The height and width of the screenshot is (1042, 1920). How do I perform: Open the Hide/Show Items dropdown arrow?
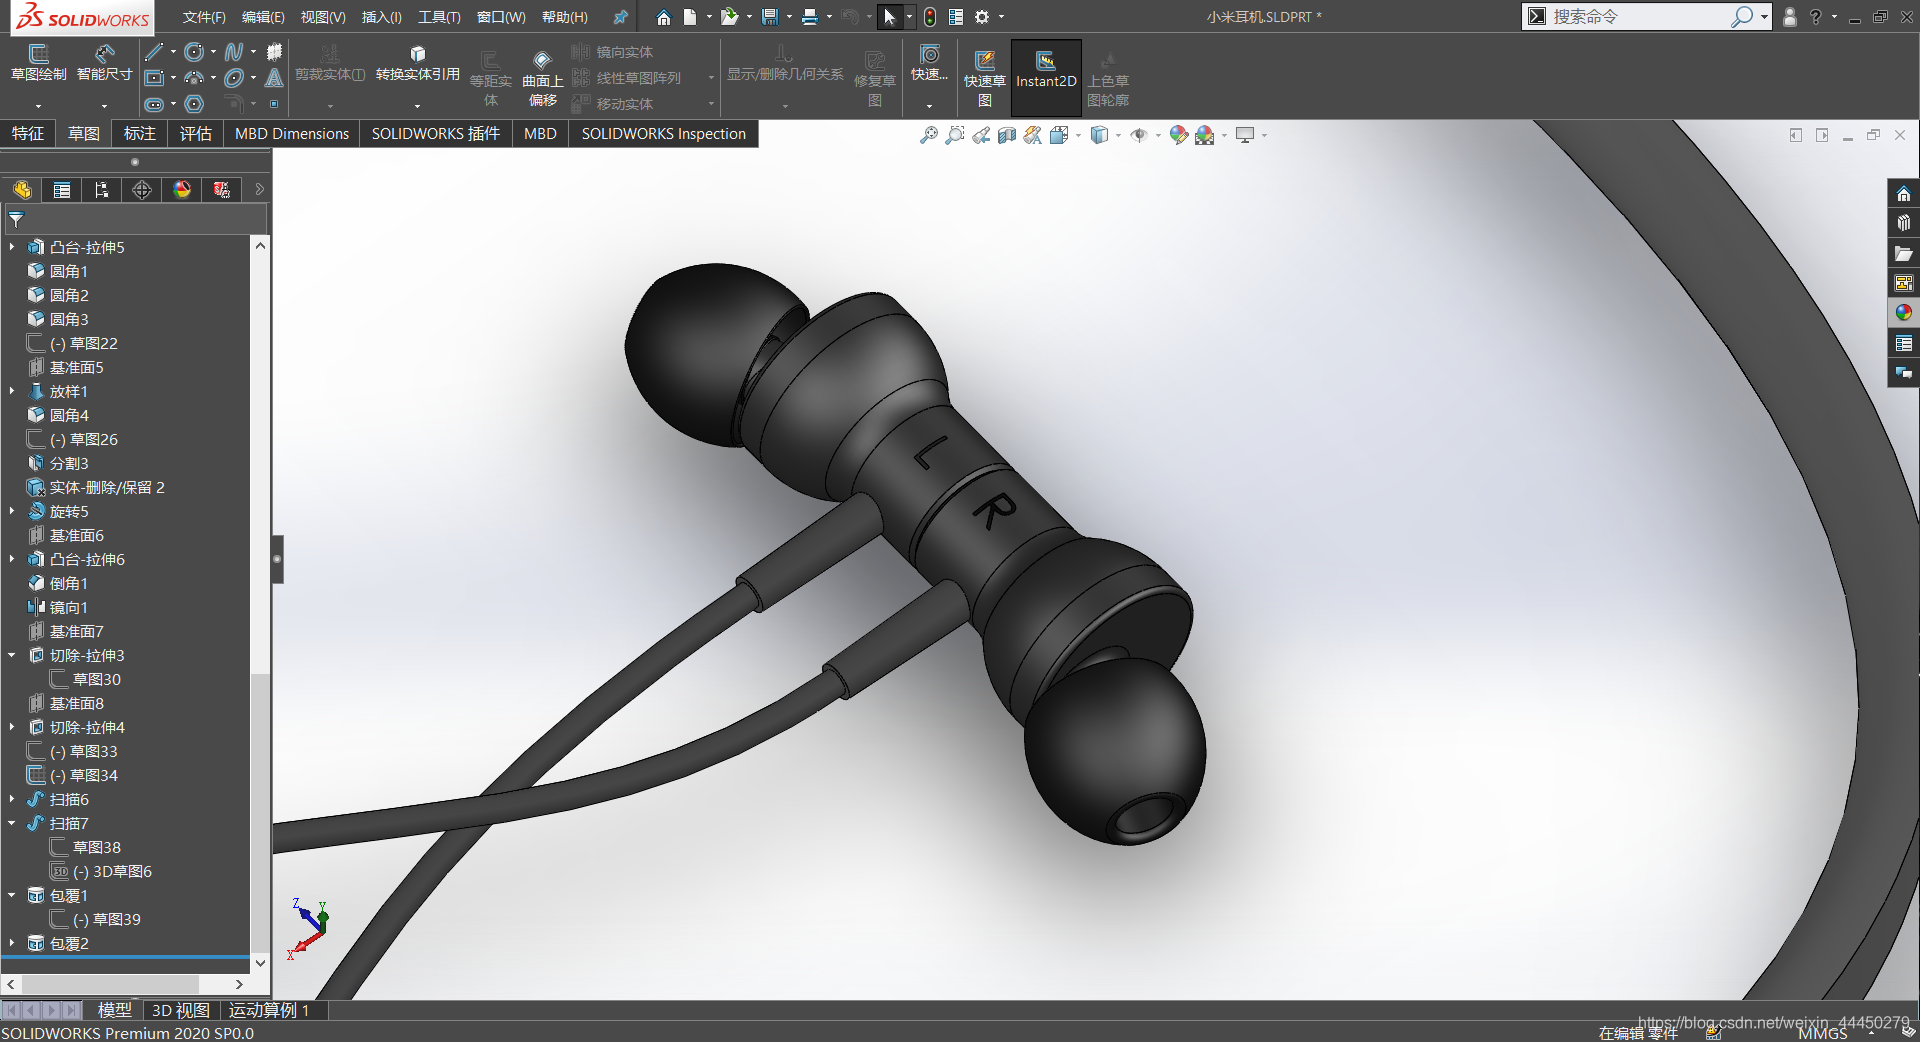pyautogui.click(x=1158, y=135)
